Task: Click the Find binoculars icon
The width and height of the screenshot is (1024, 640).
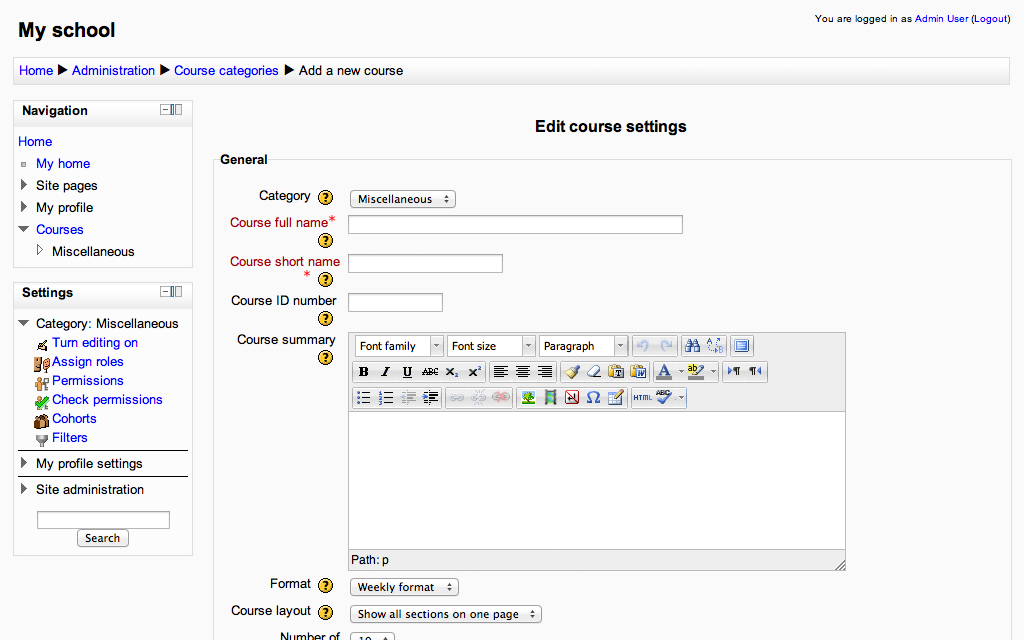Action: coord(693,346)
